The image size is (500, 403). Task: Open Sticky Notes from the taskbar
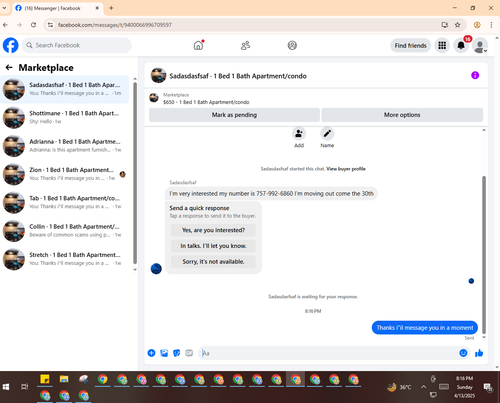tap(45, 379)
